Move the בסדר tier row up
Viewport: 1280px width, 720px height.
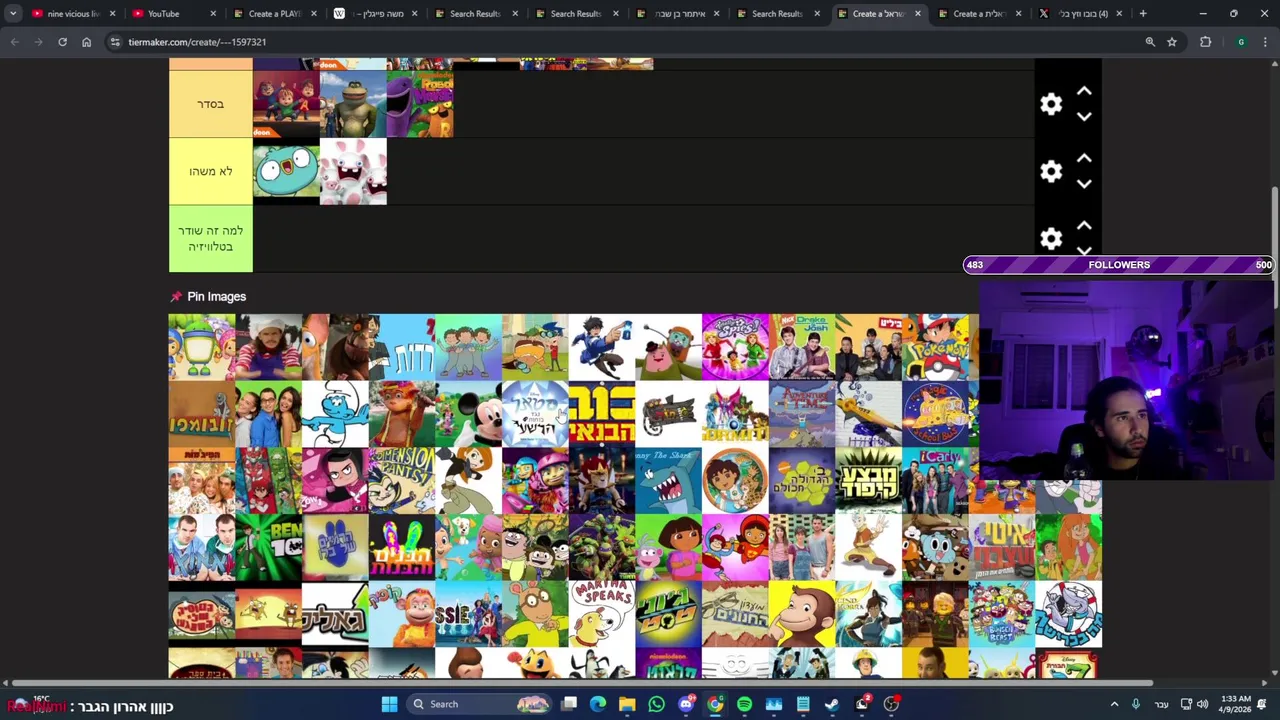tap(1084, 91)
